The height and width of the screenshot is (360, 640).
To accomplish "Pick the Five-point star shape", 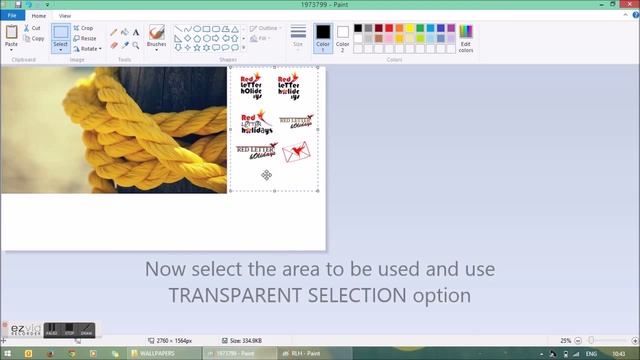I will [197, 48].
